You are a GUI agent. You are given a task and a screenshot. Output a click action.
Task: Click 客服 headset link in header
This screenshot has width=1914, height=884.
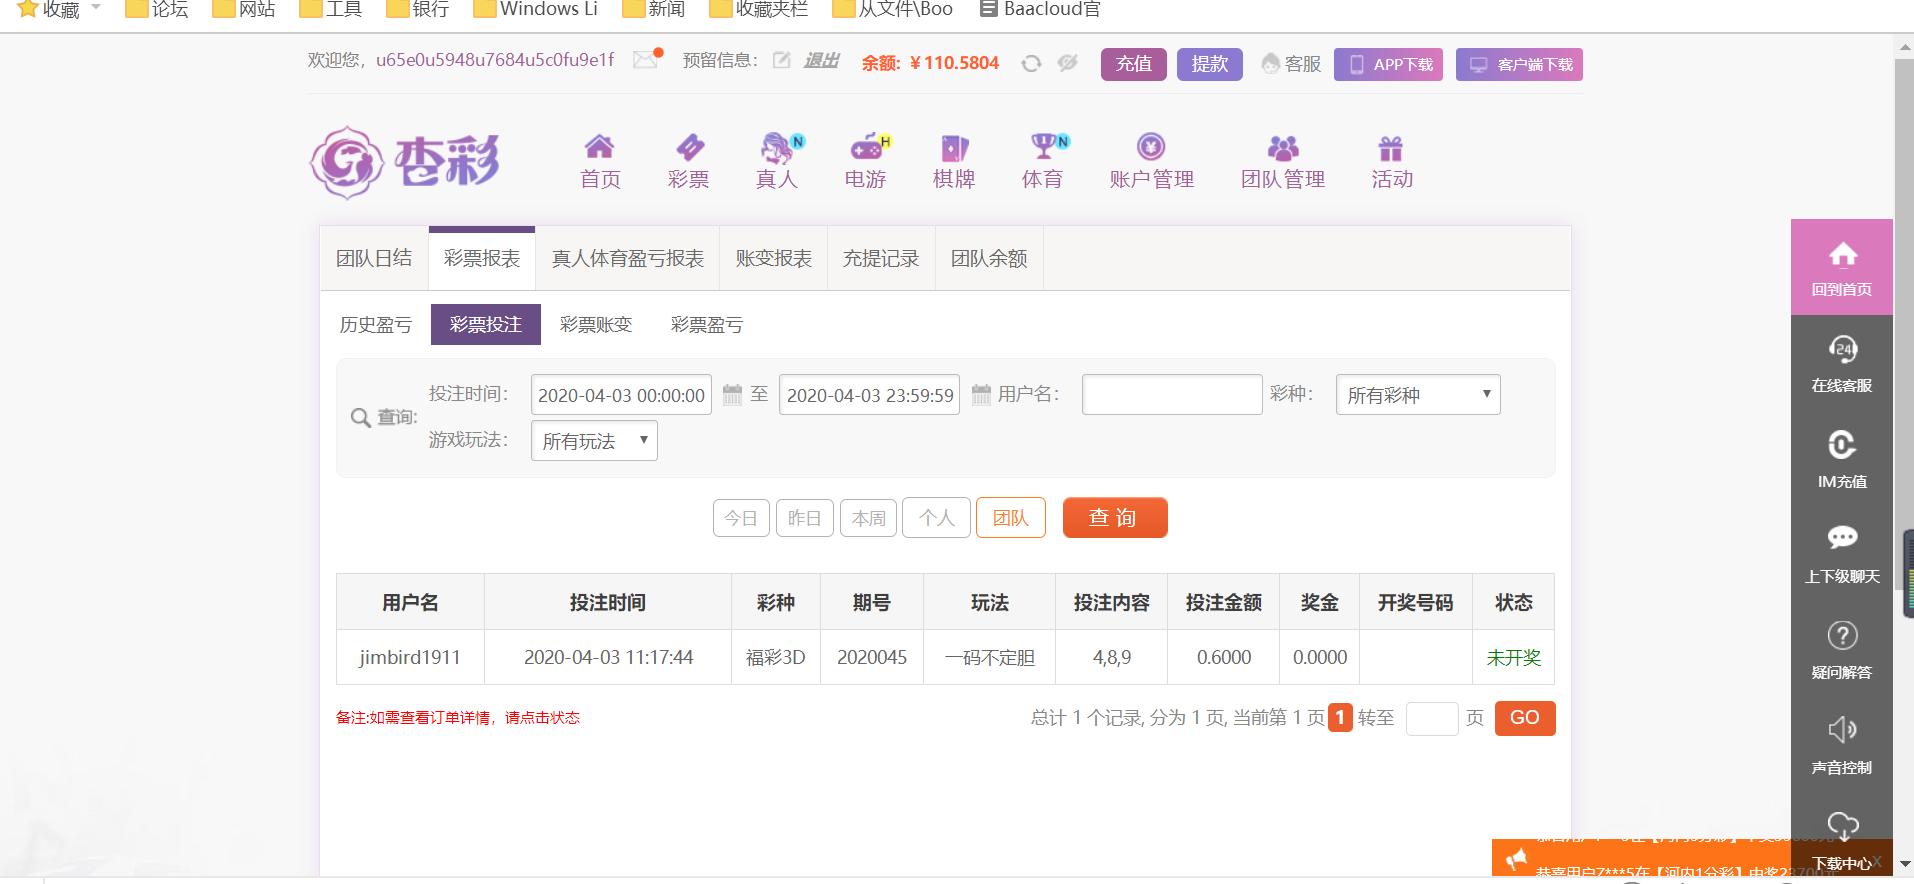pyautogui.click(x=1291, y=64)
